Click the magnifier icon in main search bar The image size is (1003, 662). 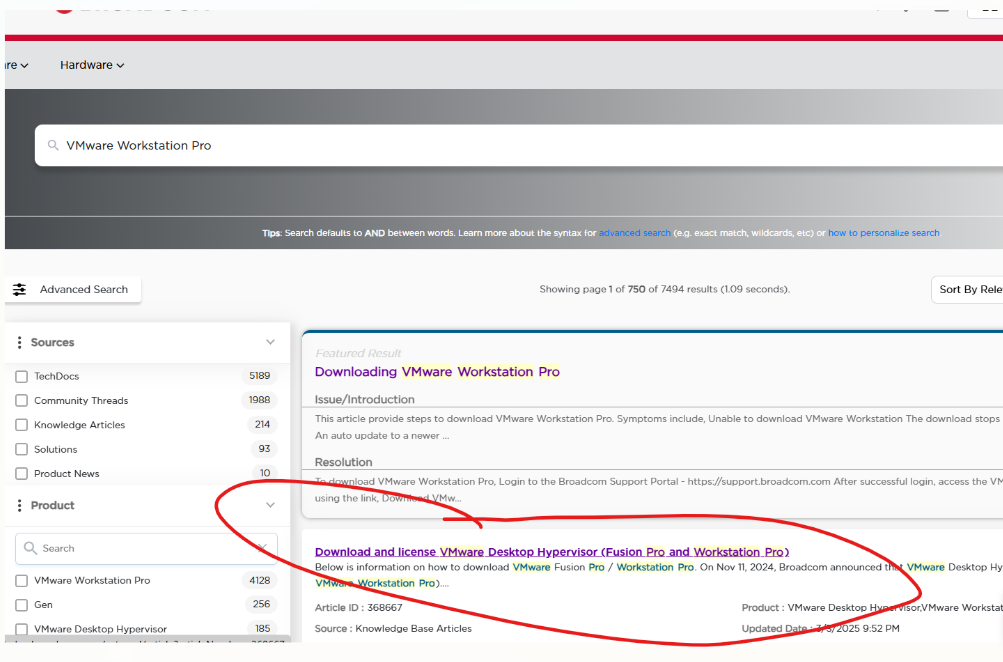point(53,145)
